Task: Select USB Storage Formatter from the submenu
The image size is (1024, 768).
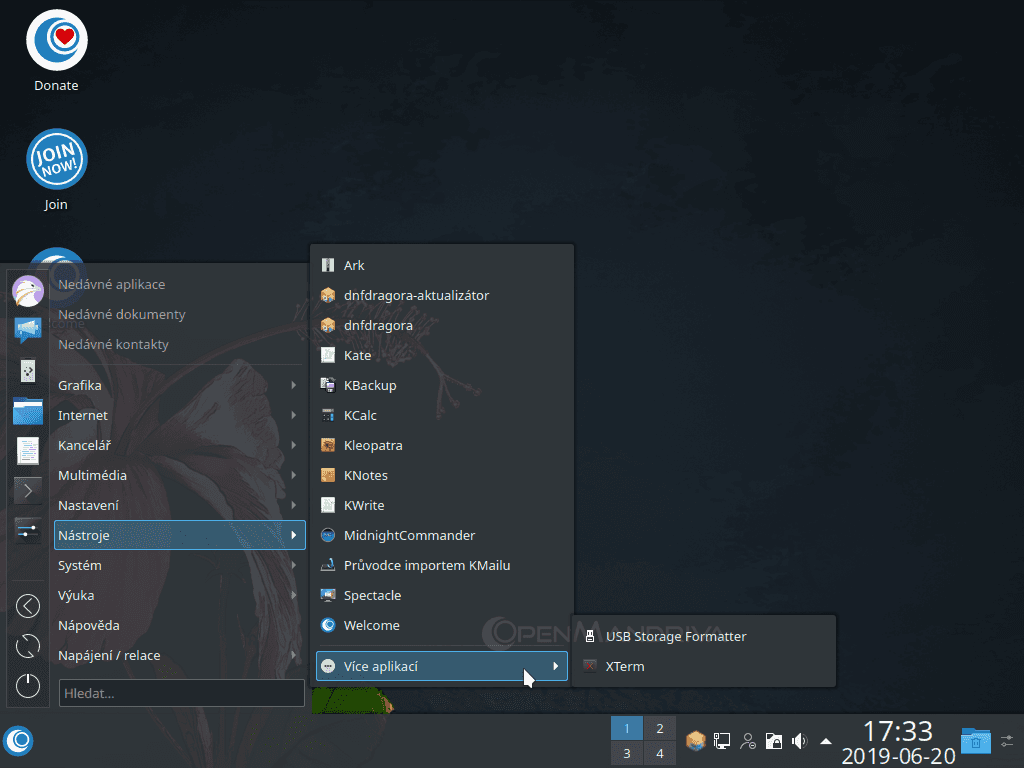Action: click(x=675, y=636)
